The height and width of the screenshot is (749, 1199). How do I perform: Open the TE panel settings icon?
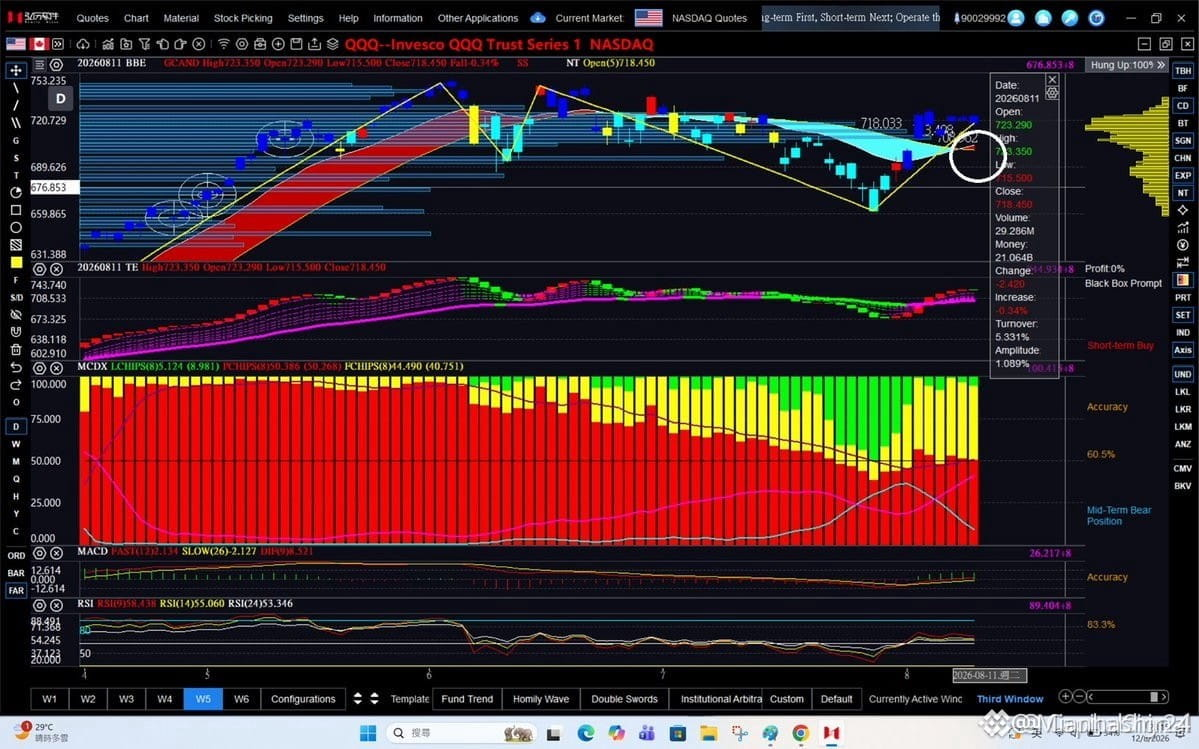click(39, 269)
